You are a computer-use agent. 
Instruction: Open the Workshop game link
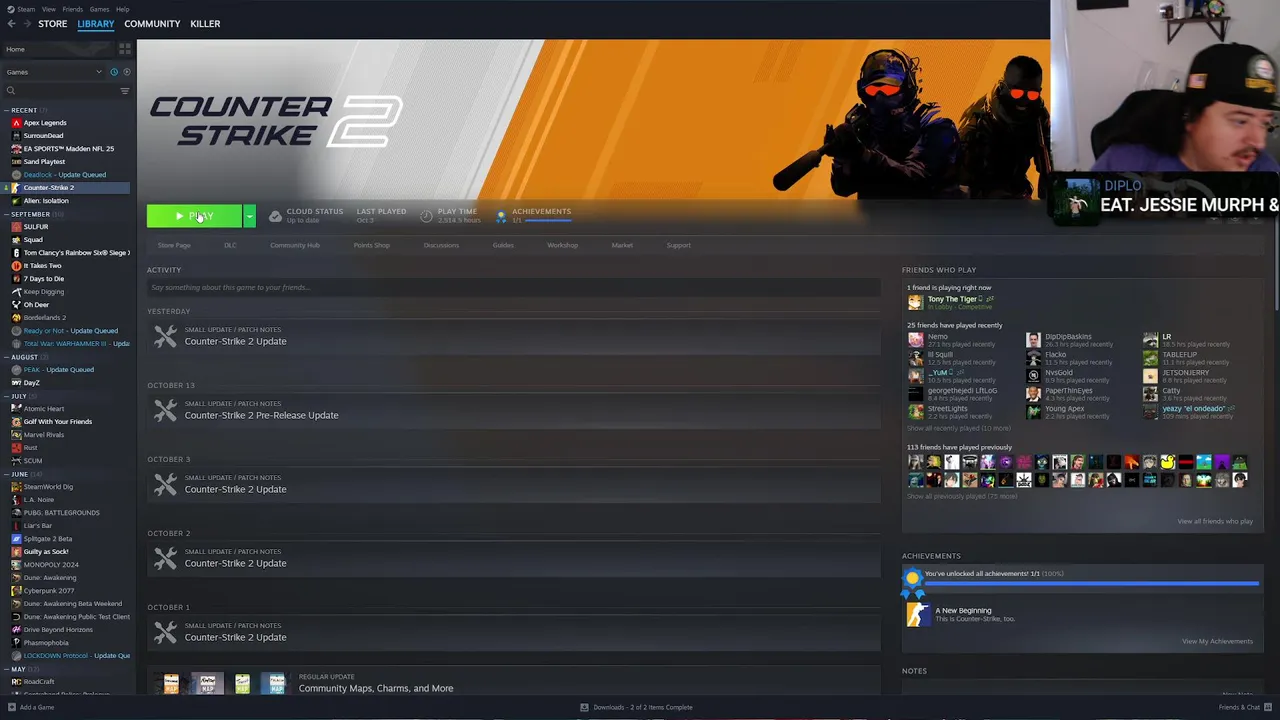pyautogui.click(x=562, y=245)
